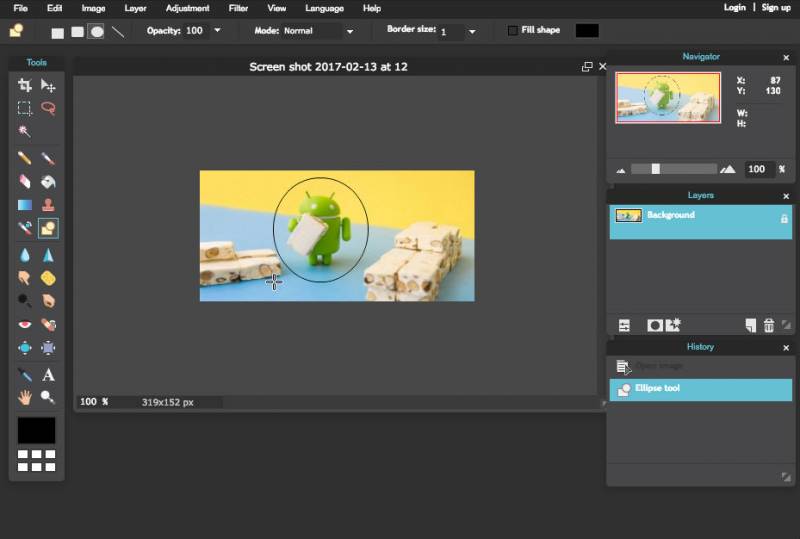This screenshot has width=800, height=539.
Task: Pick the Paint Bucket tool
Action: click(48, 182)
